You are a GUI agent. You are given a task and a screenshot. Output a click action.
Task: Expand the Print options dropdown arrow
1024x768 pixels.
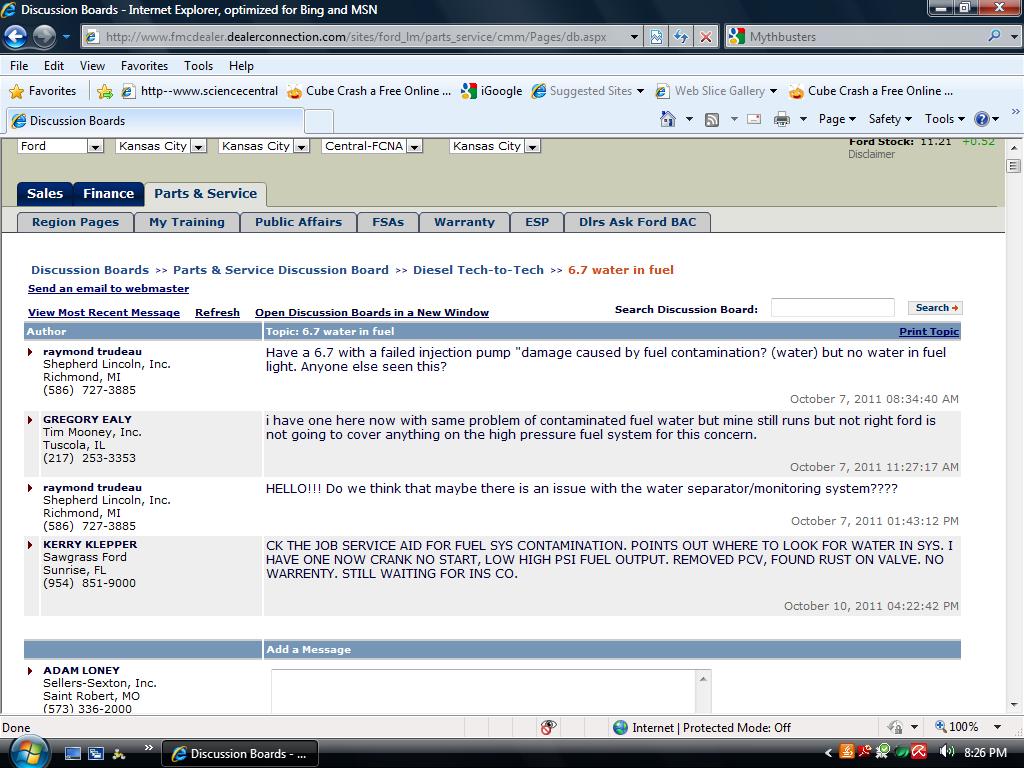coord(803,119)
